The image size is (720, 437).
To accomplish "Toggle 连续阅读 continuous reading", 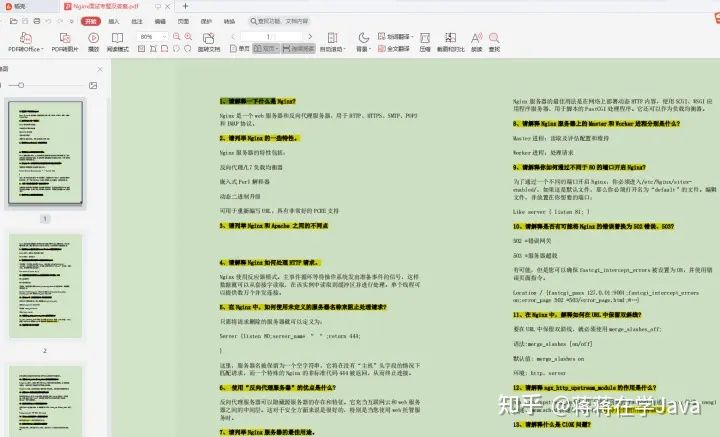I will pos(298,49).
